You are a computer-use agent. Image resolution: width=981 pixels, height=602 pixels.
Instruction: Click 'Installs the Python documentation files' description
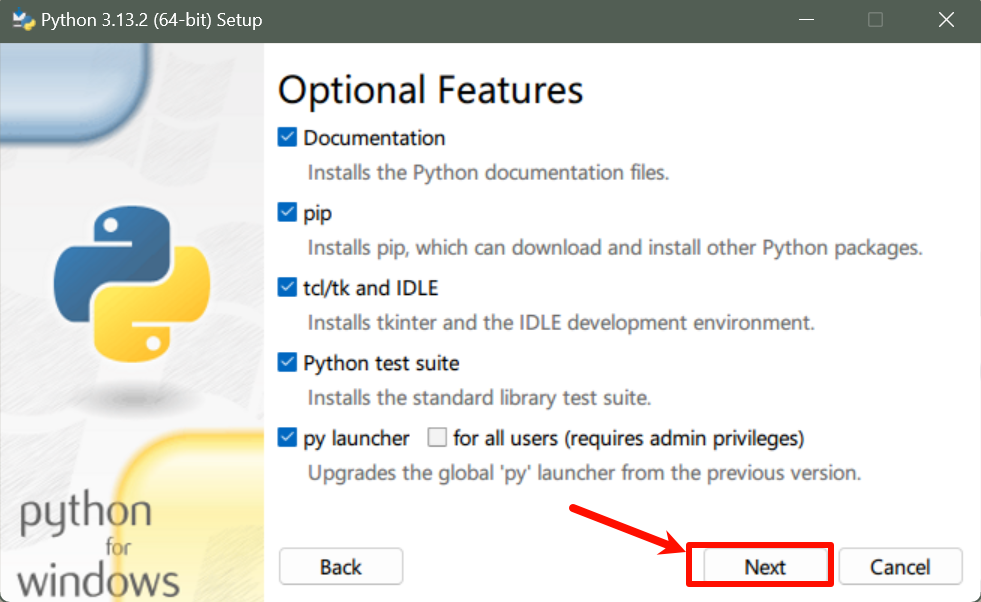[488, 172]
